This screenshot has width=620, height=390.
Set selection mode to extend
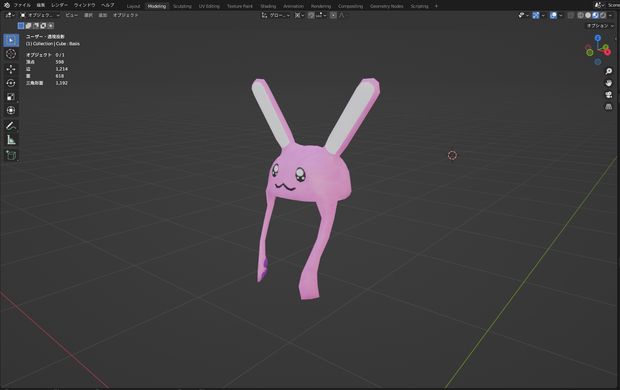coord(28,26)
